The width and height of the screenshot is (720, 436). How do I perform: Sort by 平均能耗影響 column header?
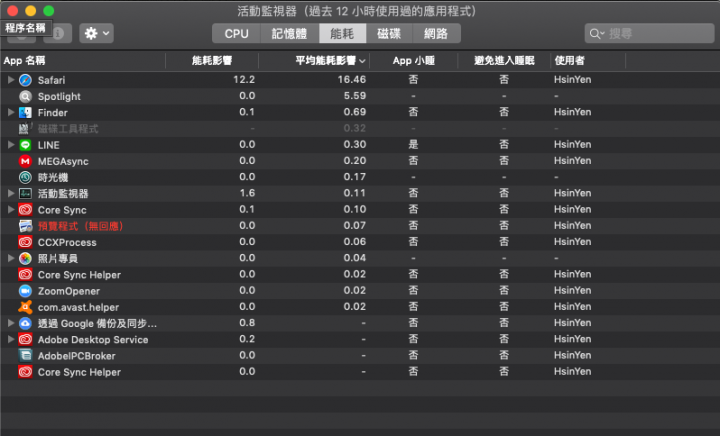(314, 61)
